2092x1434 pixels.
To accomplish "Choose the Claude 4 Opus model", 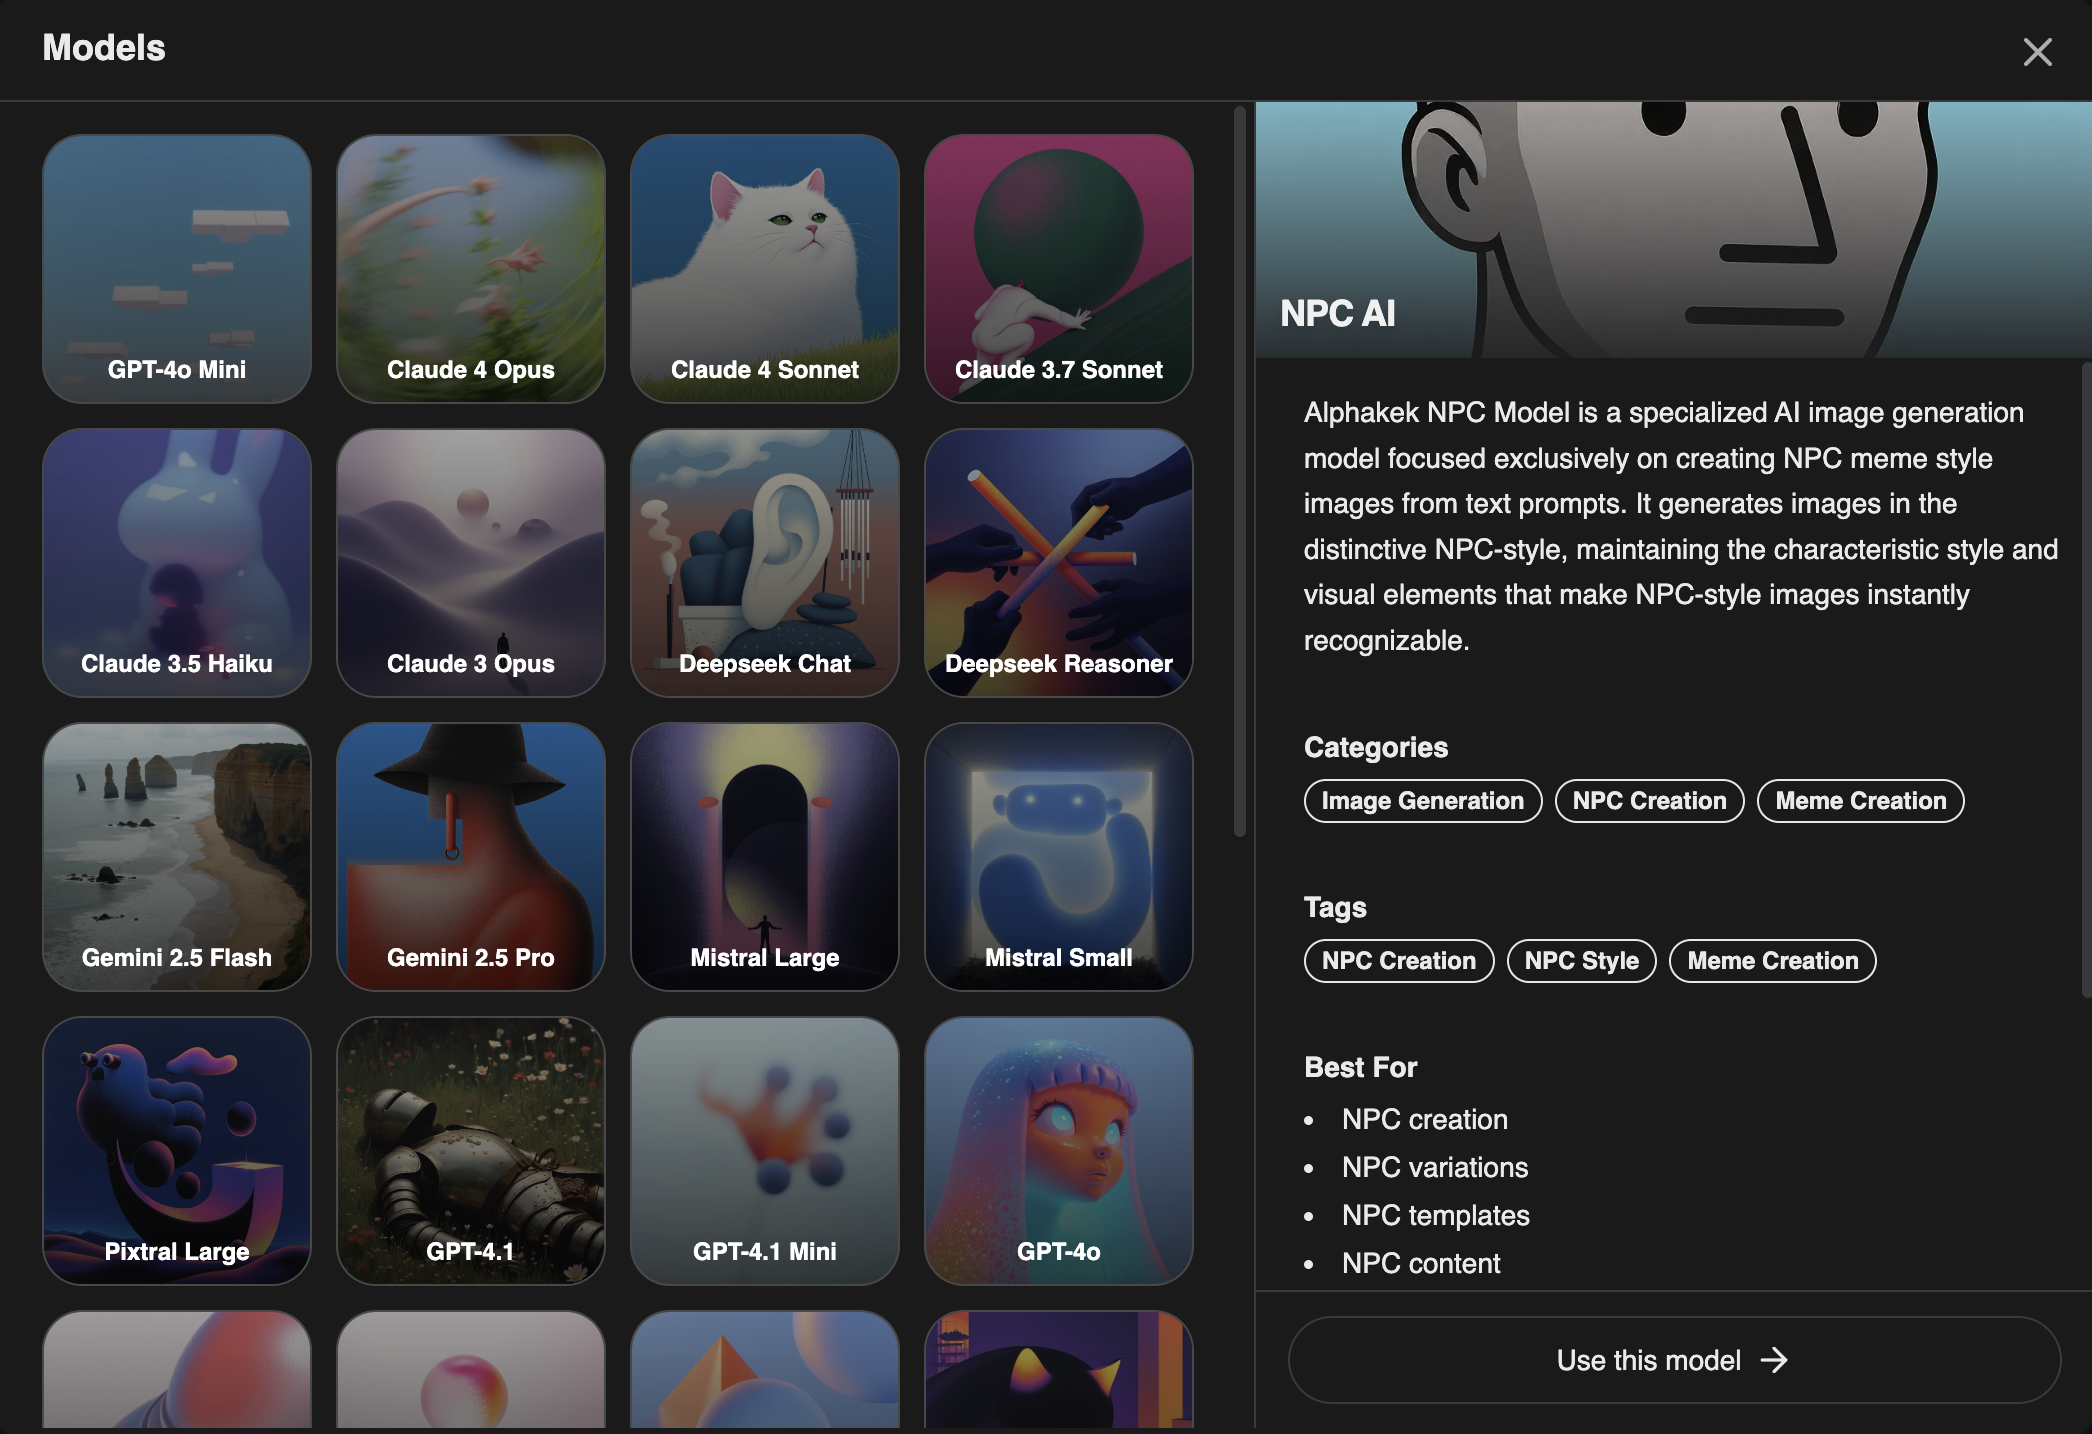I will pyautogui.click(x=471, y=269).
